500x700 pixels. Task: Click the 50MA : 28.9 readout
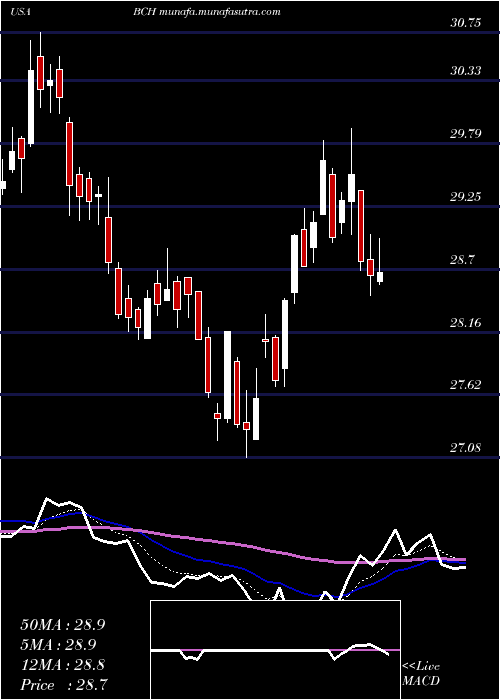click(63, 625)
